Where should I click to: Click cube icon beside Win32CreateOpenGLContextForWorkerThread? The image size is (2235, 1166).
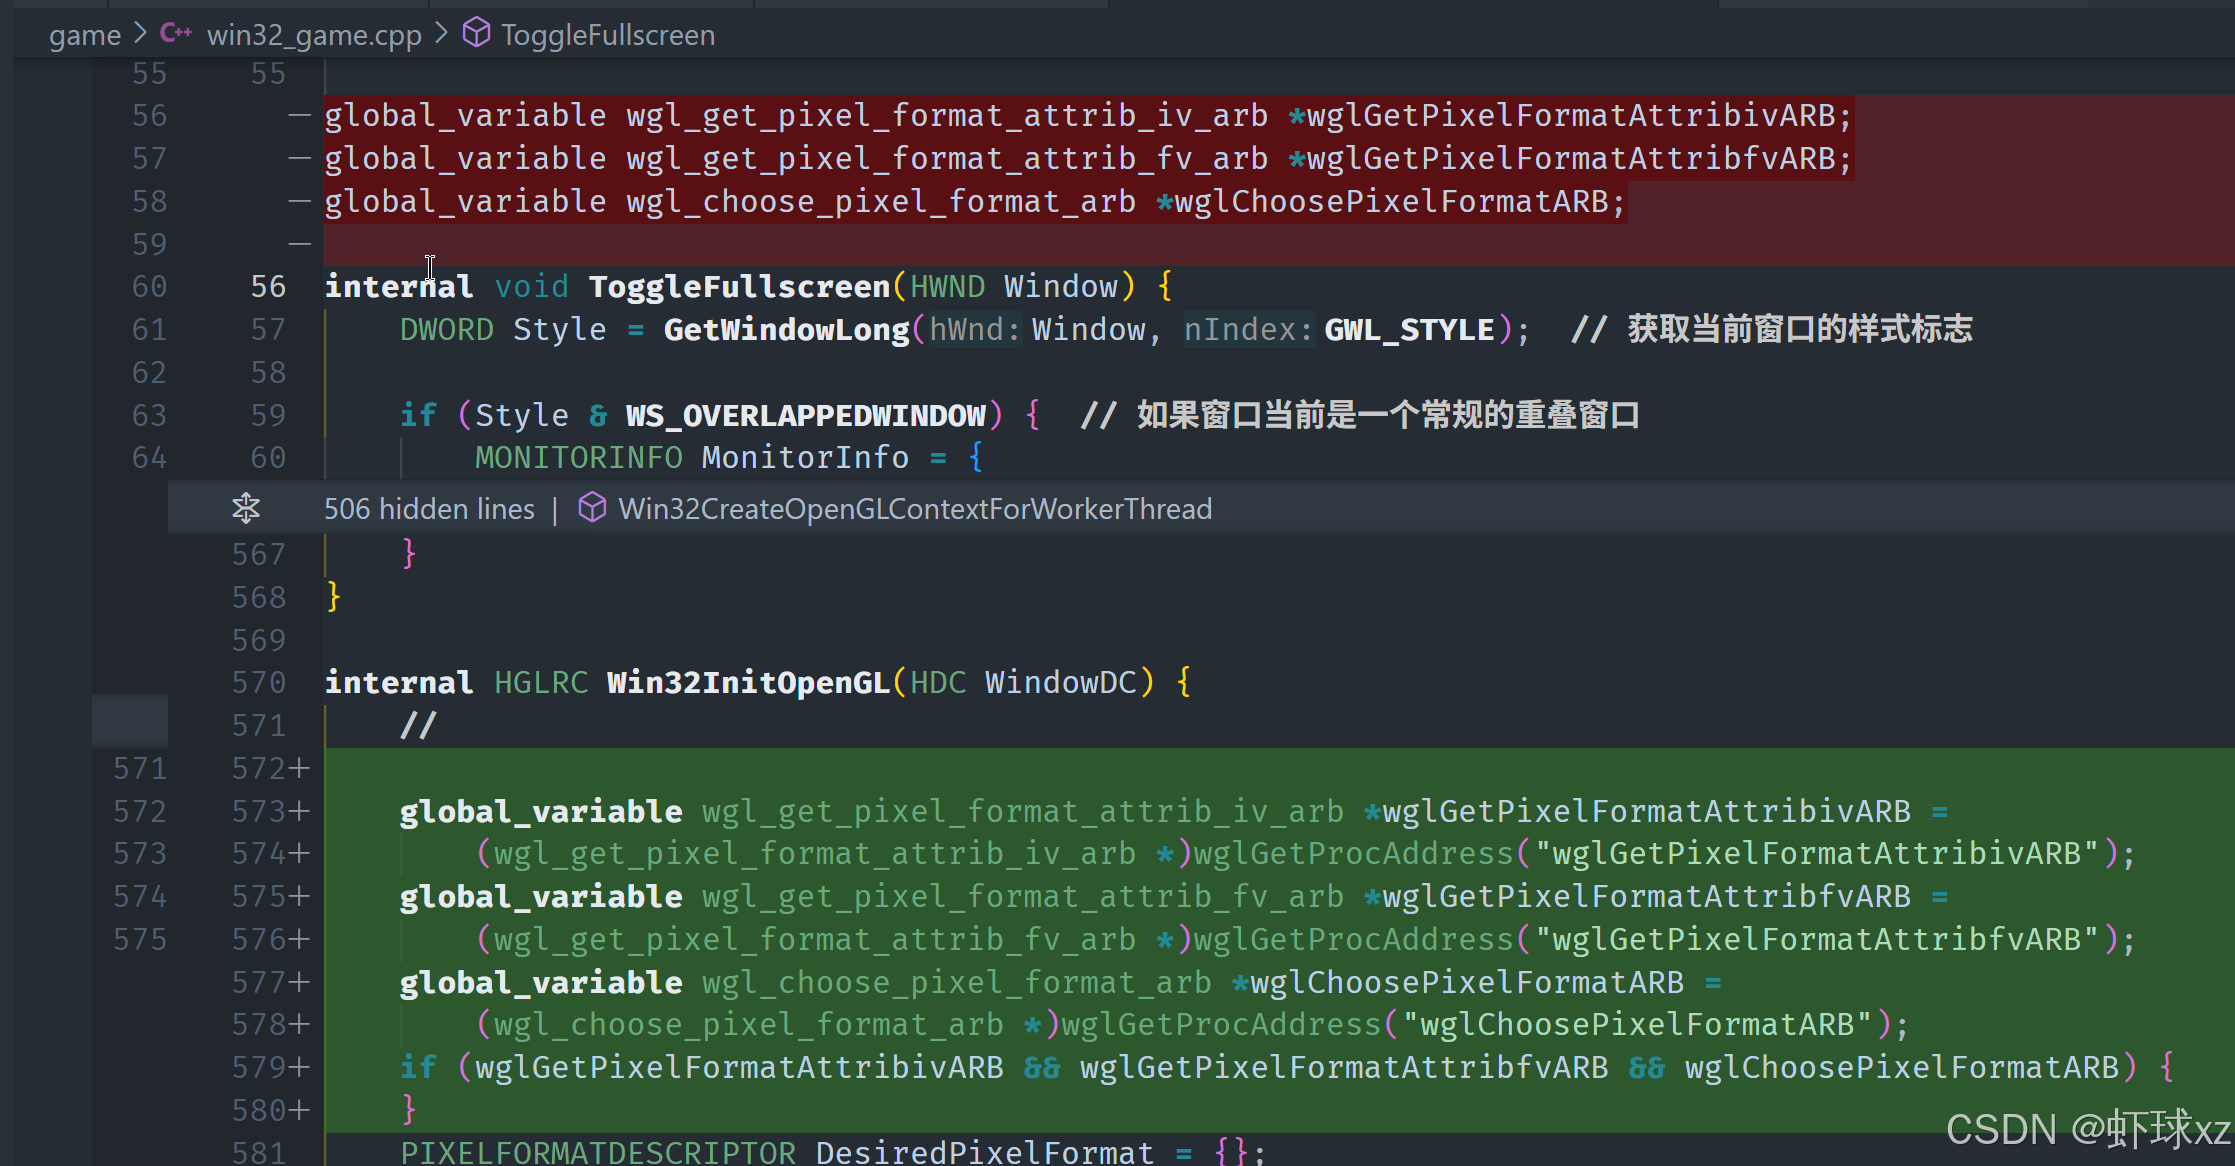click(x=592, y=508)
